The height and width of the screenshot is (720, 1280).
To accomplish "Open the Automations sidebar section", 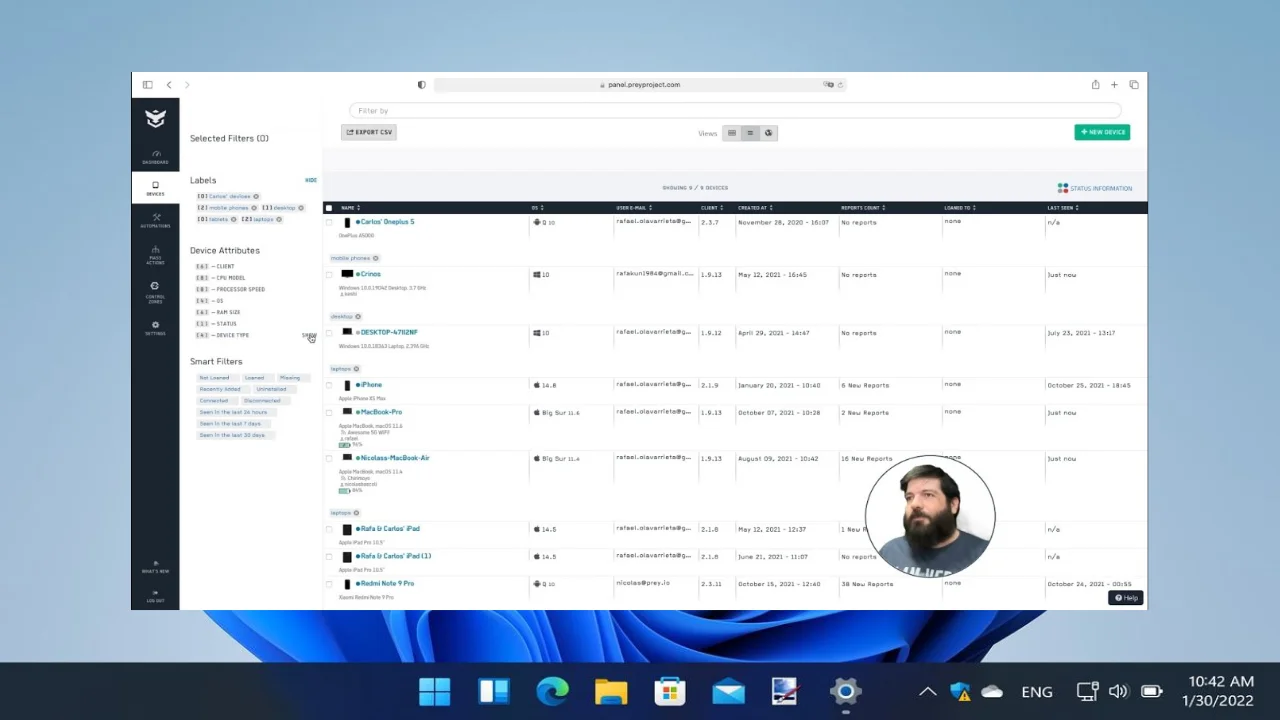I will 155,220.
